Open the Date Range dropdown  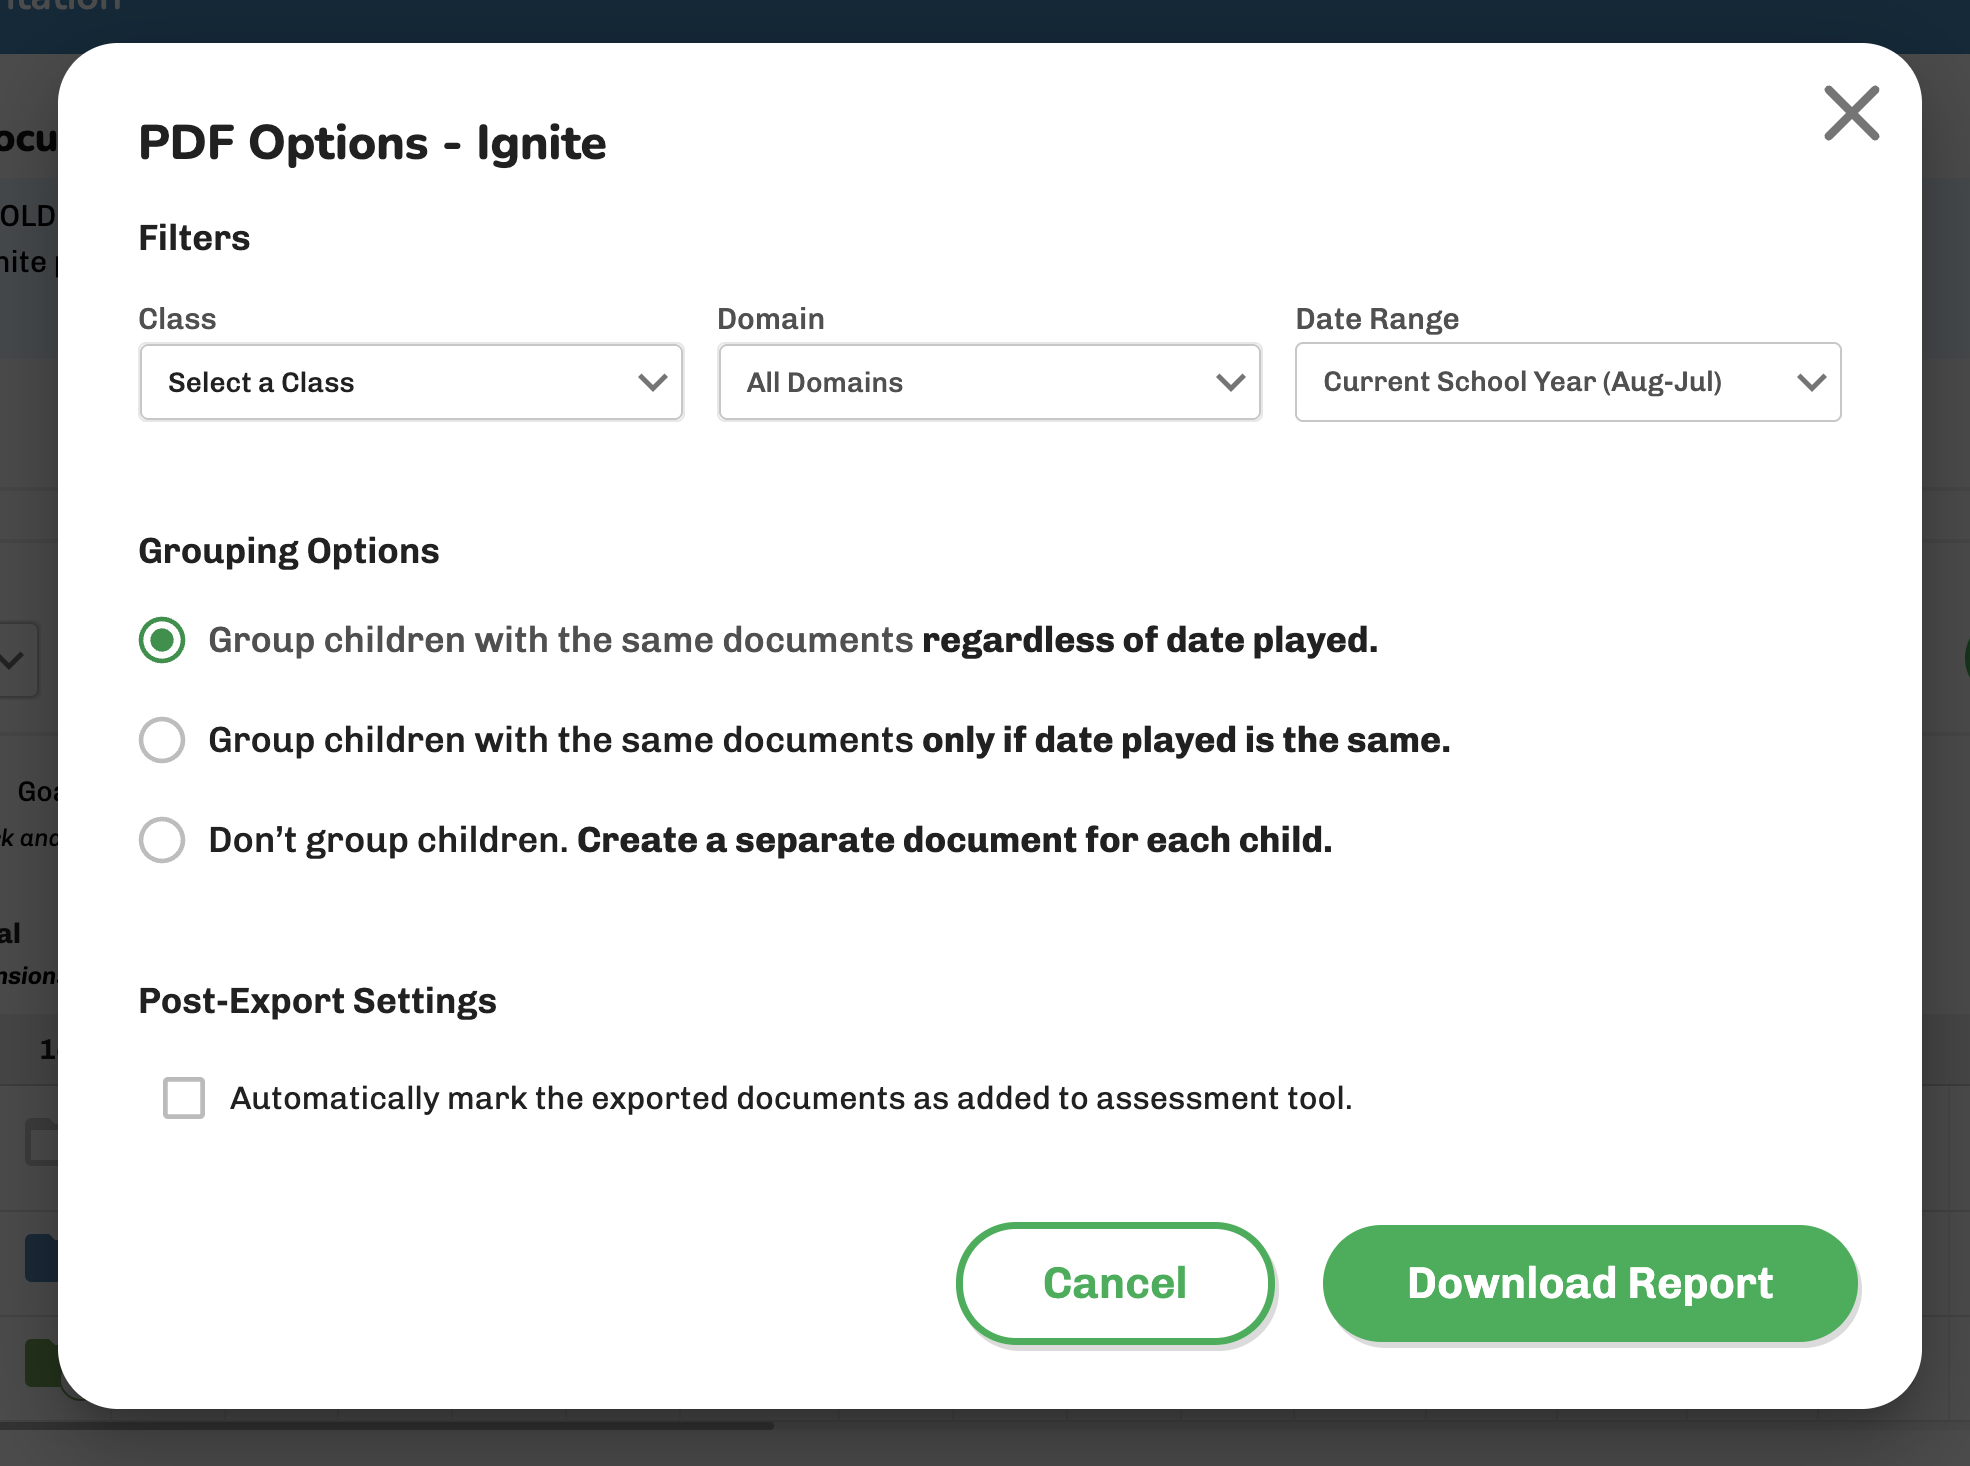(x=1567, y=382)
